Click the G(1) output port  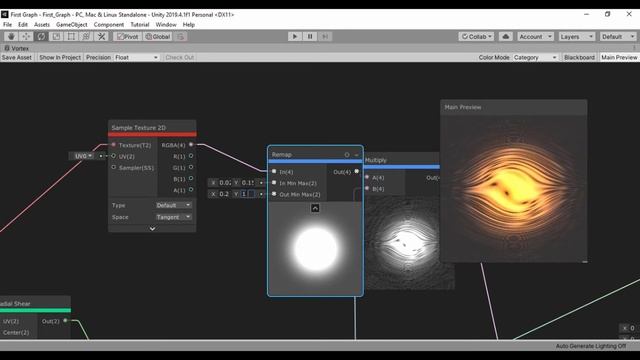[191, 167]
